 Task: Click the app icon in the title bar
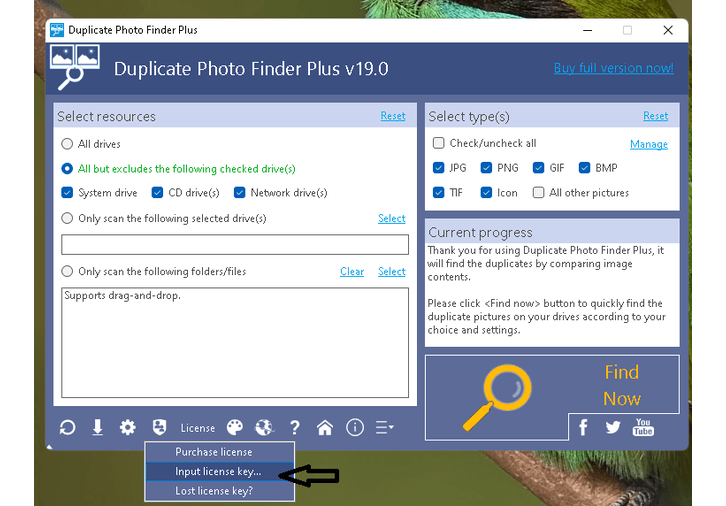(x=57, y=30)
